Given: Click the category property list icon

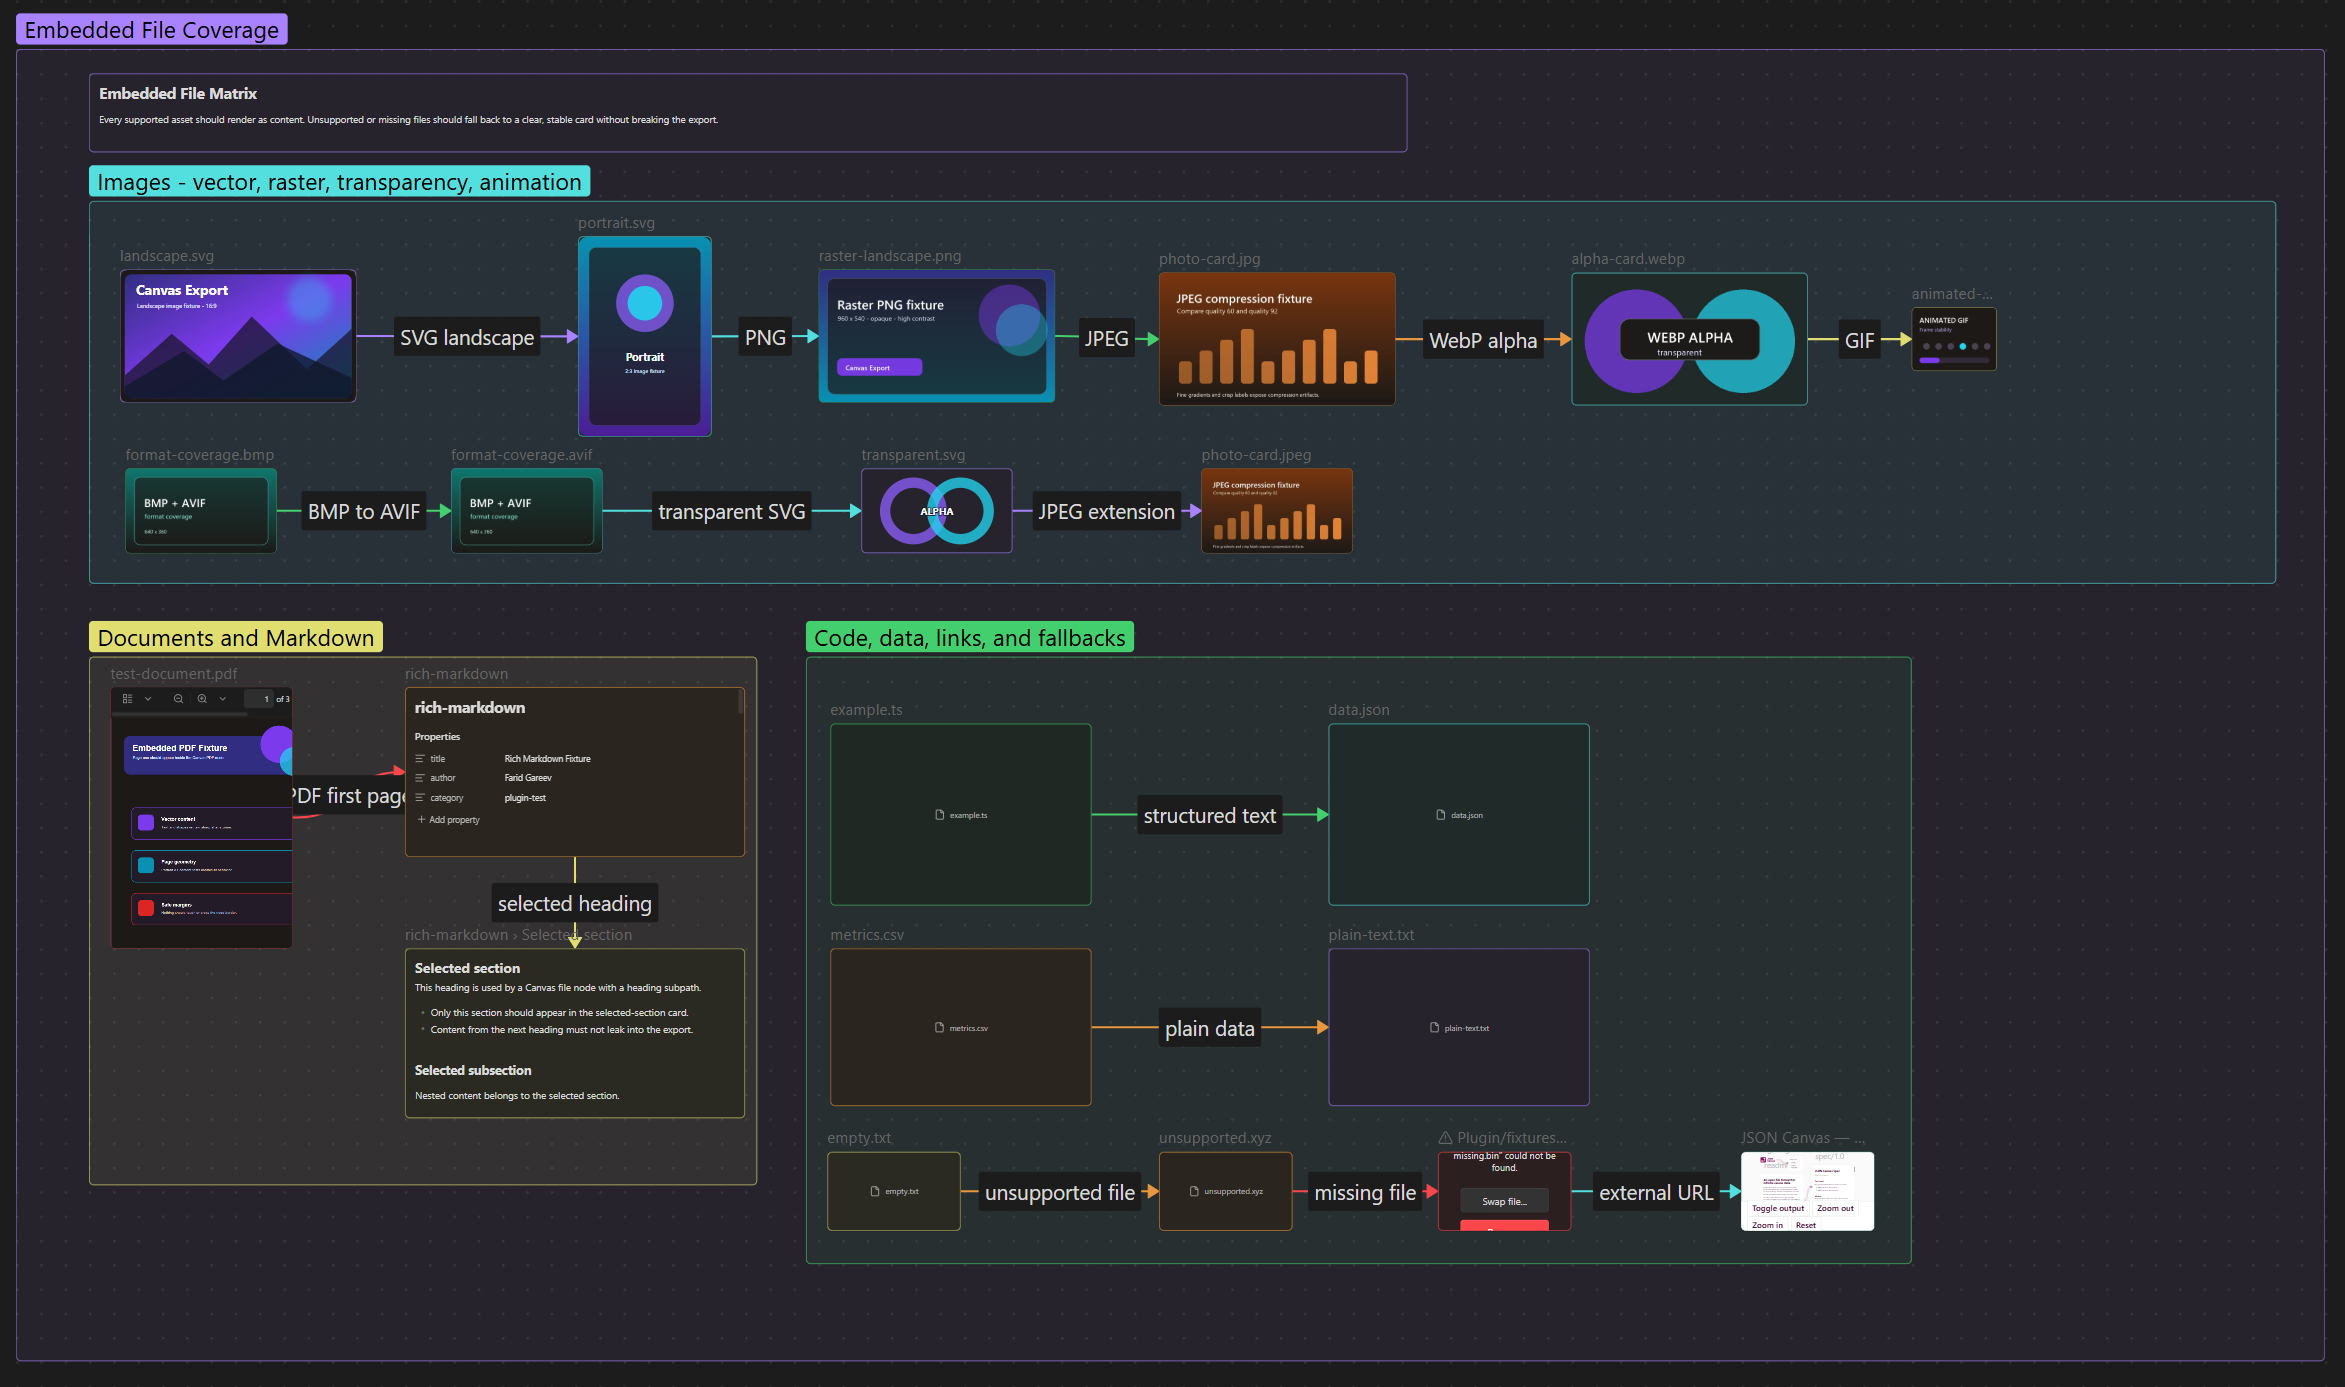Looking at the screenshot, I should (x=420, y=798).
